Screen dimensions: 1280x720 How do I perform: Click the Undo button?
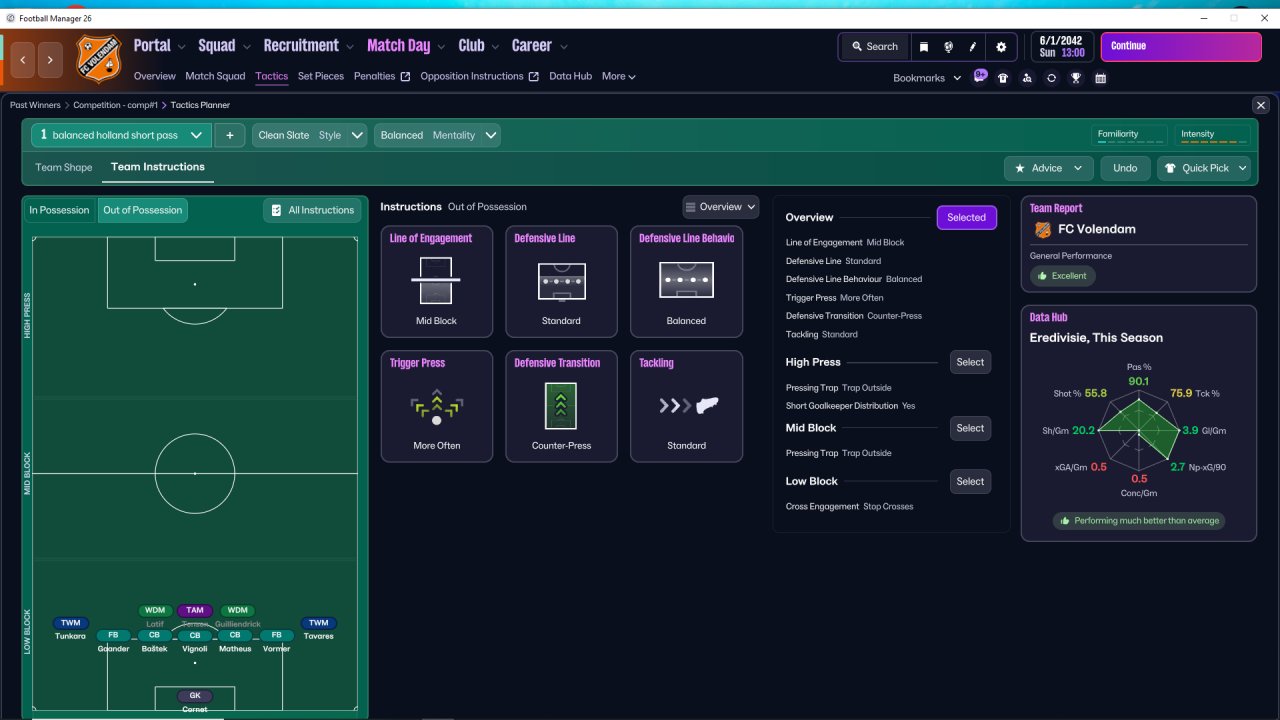tap(1125, 168)
